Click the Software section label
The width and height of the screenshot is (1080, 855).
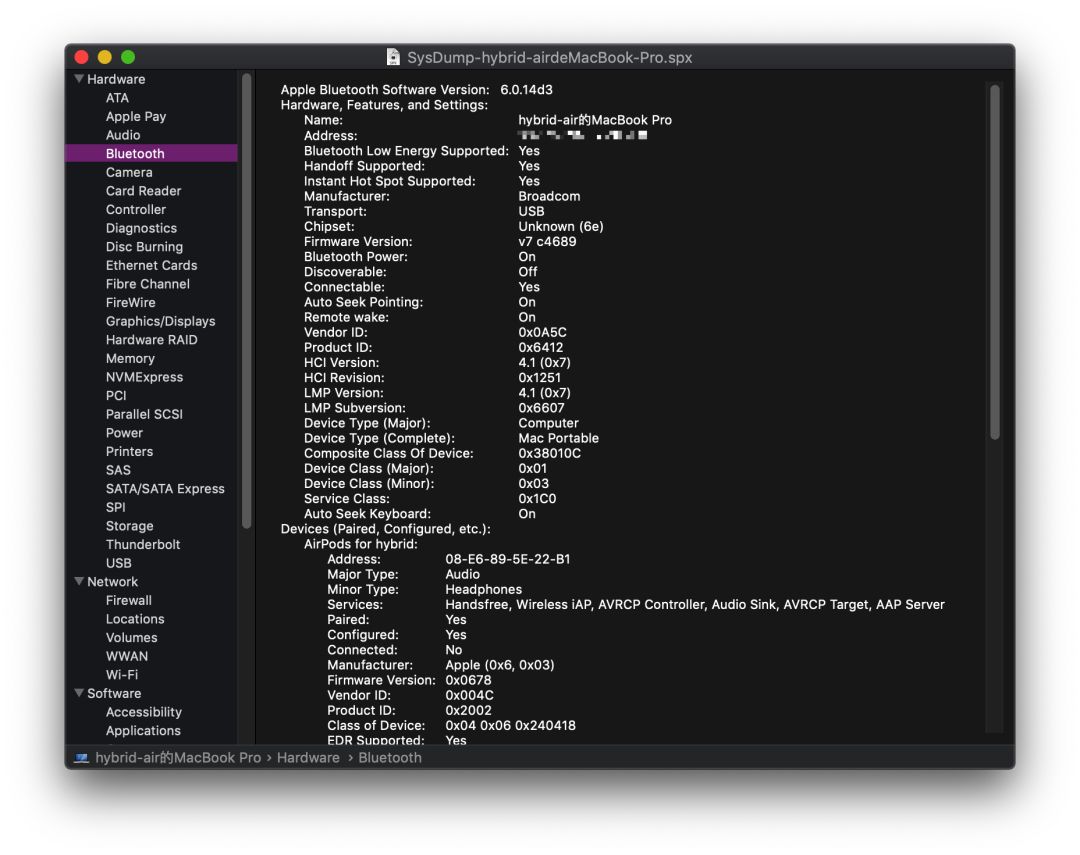click(114, 693)
